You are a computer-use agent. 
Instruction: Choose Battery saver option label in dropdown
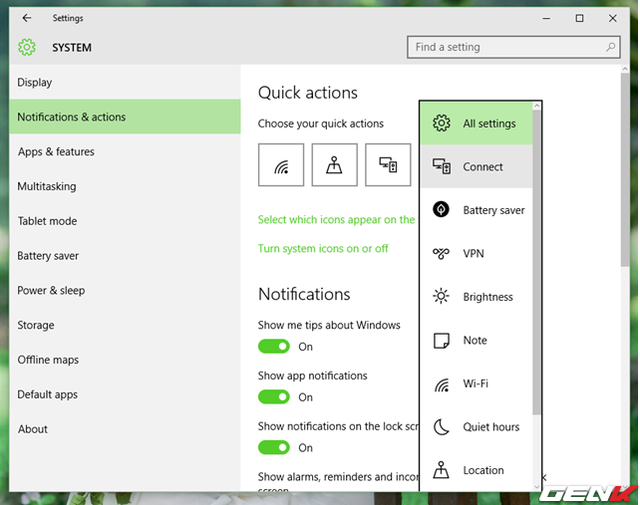tap(494, 210)
